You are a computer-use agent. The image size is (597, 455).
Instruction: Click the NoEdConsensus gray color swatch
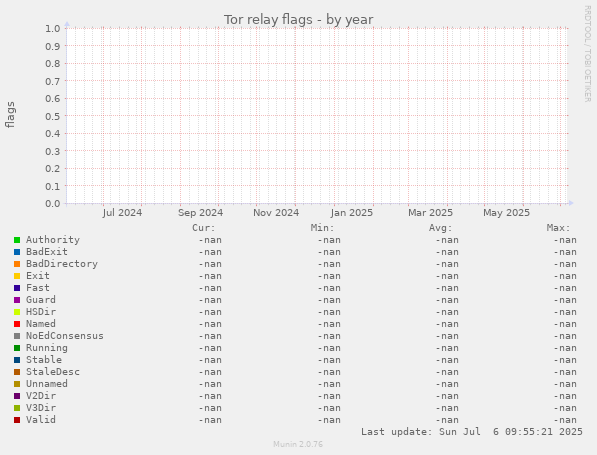click(17, 336)
